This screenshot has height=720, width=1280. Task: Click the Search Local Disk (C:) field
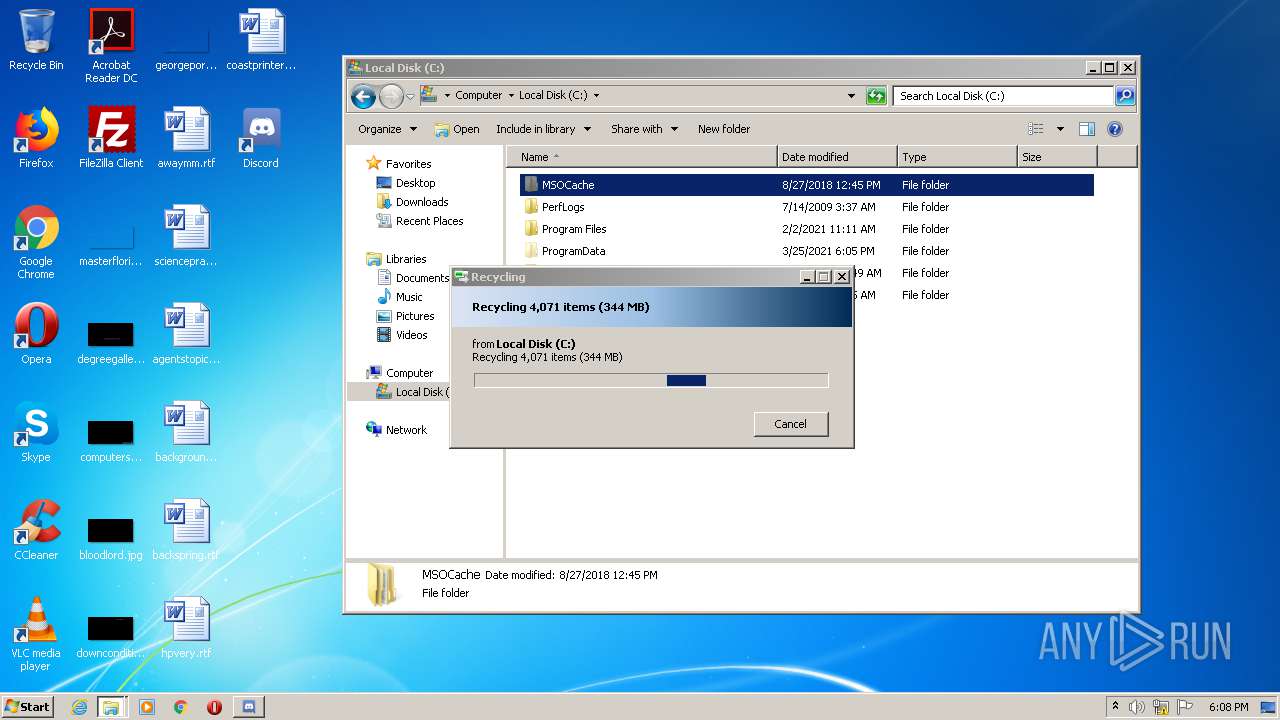(1003, 96)
